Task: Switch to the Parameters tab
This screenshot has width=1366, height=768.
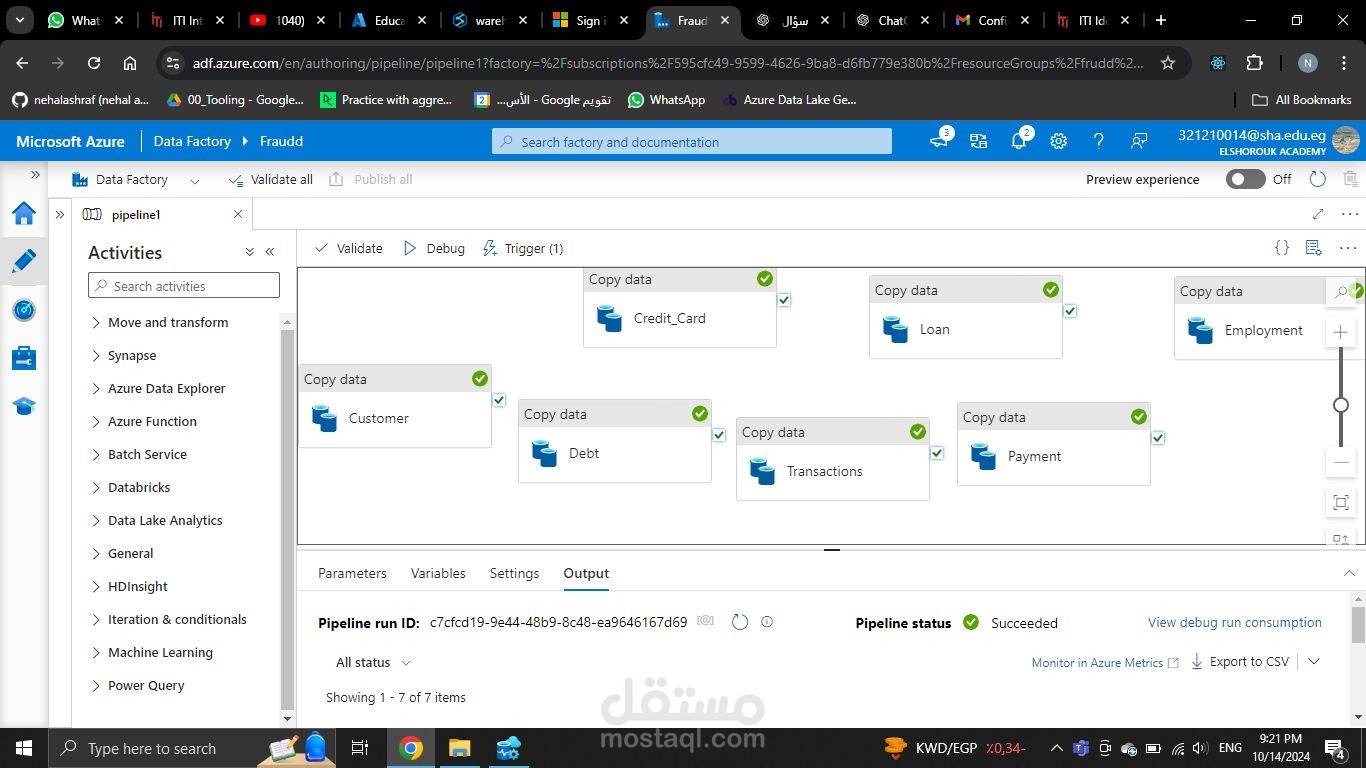Action: (x=352, y=573)
